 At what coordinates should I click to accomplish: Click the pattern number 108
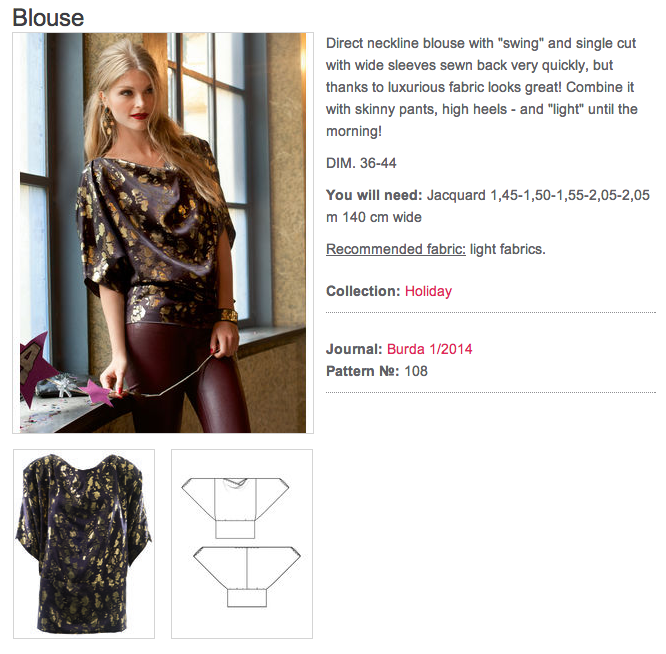point(416,371)
